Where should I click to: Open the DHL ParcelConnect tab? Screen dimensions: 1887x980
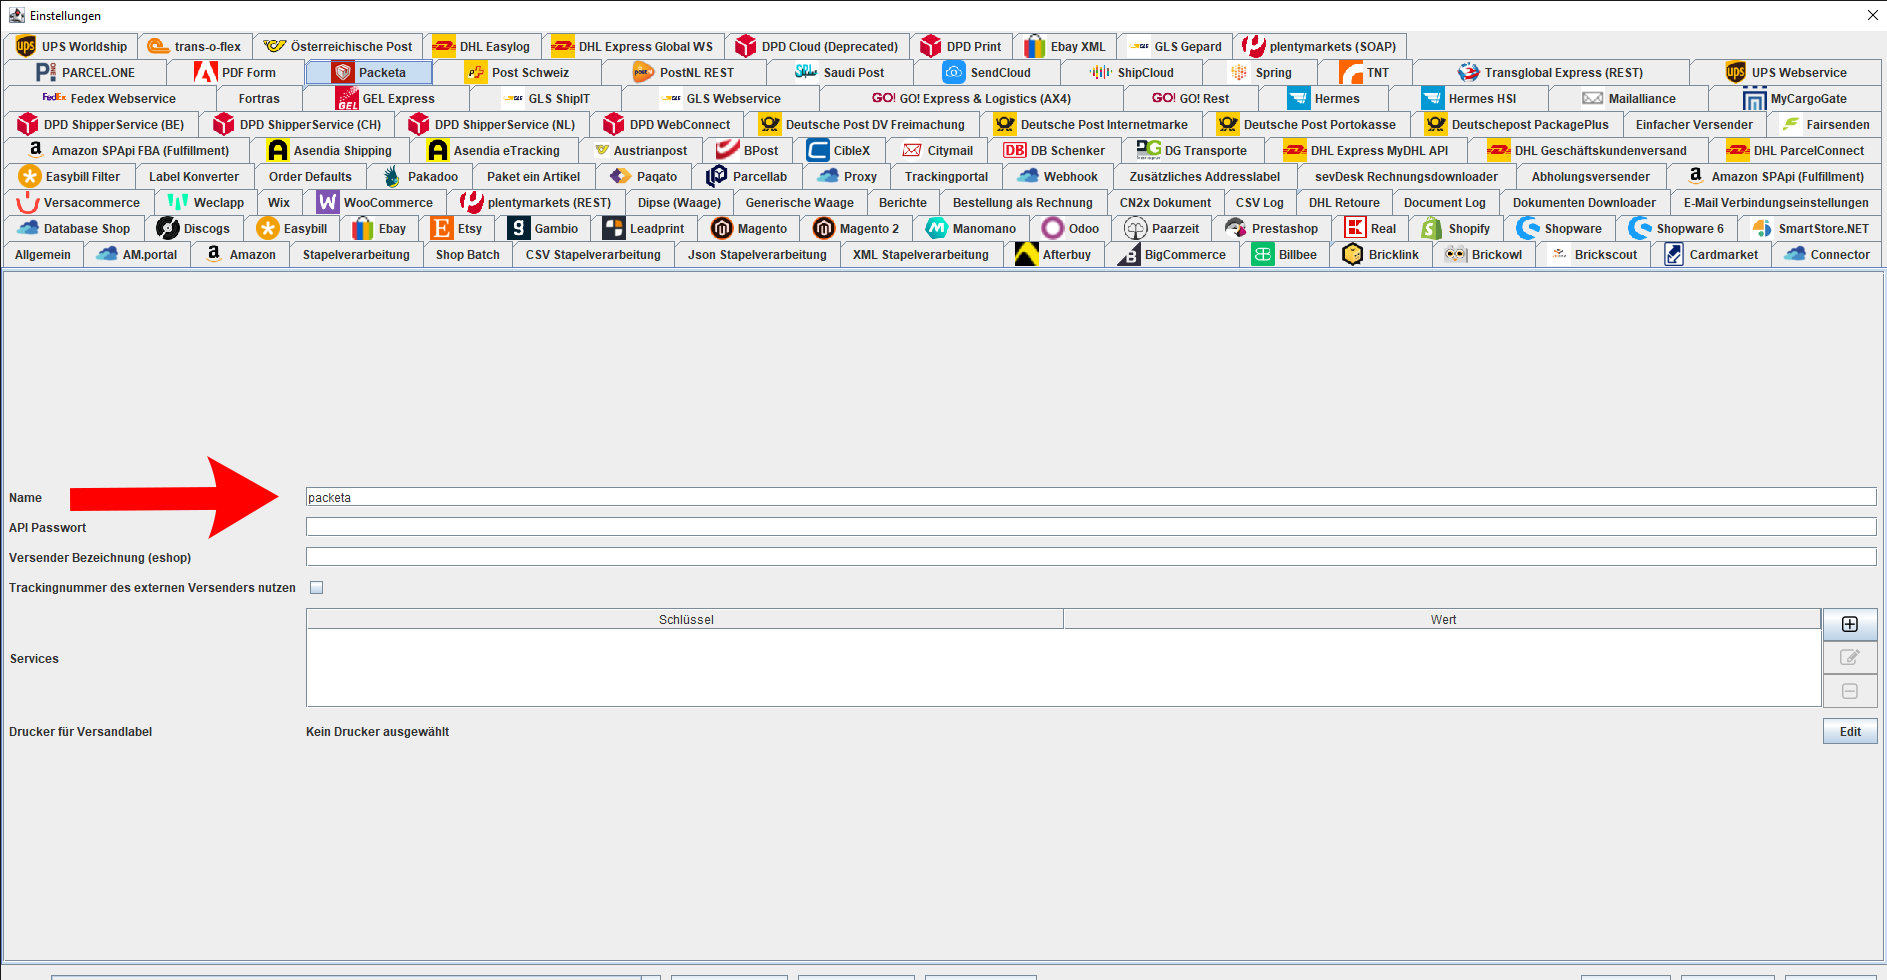(1795, 150)
